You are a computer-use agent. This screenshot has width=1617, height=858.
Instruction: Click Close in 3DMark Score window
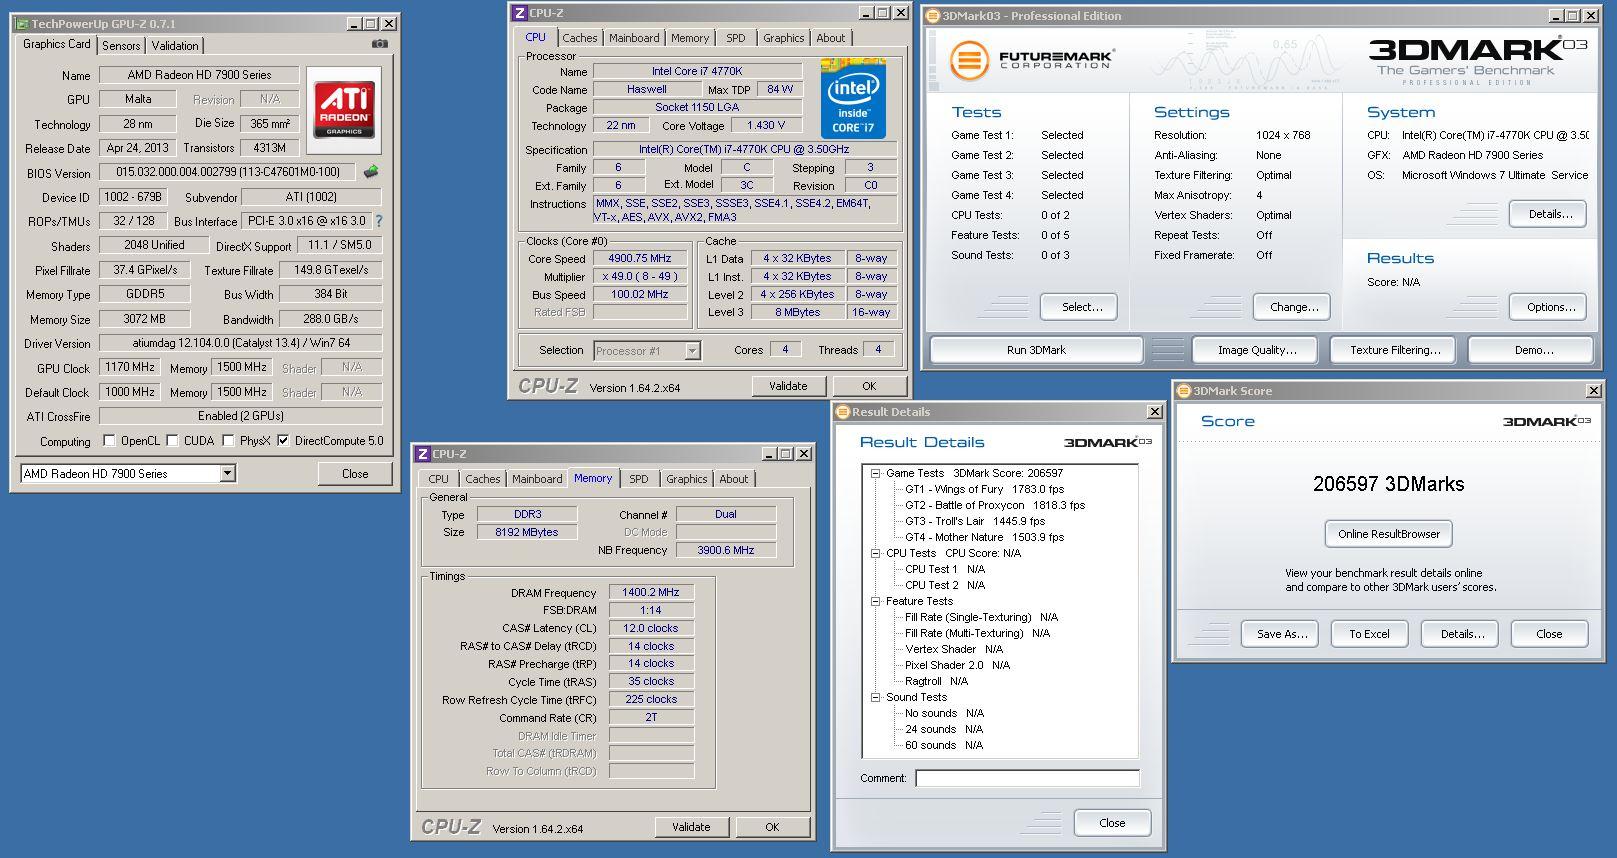[x=1549, y=634]
